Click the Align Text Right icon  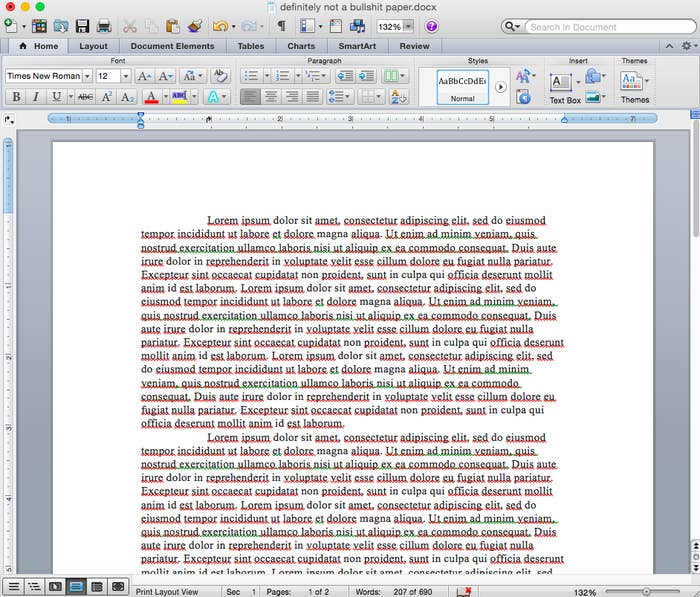(x=292, y=96)
